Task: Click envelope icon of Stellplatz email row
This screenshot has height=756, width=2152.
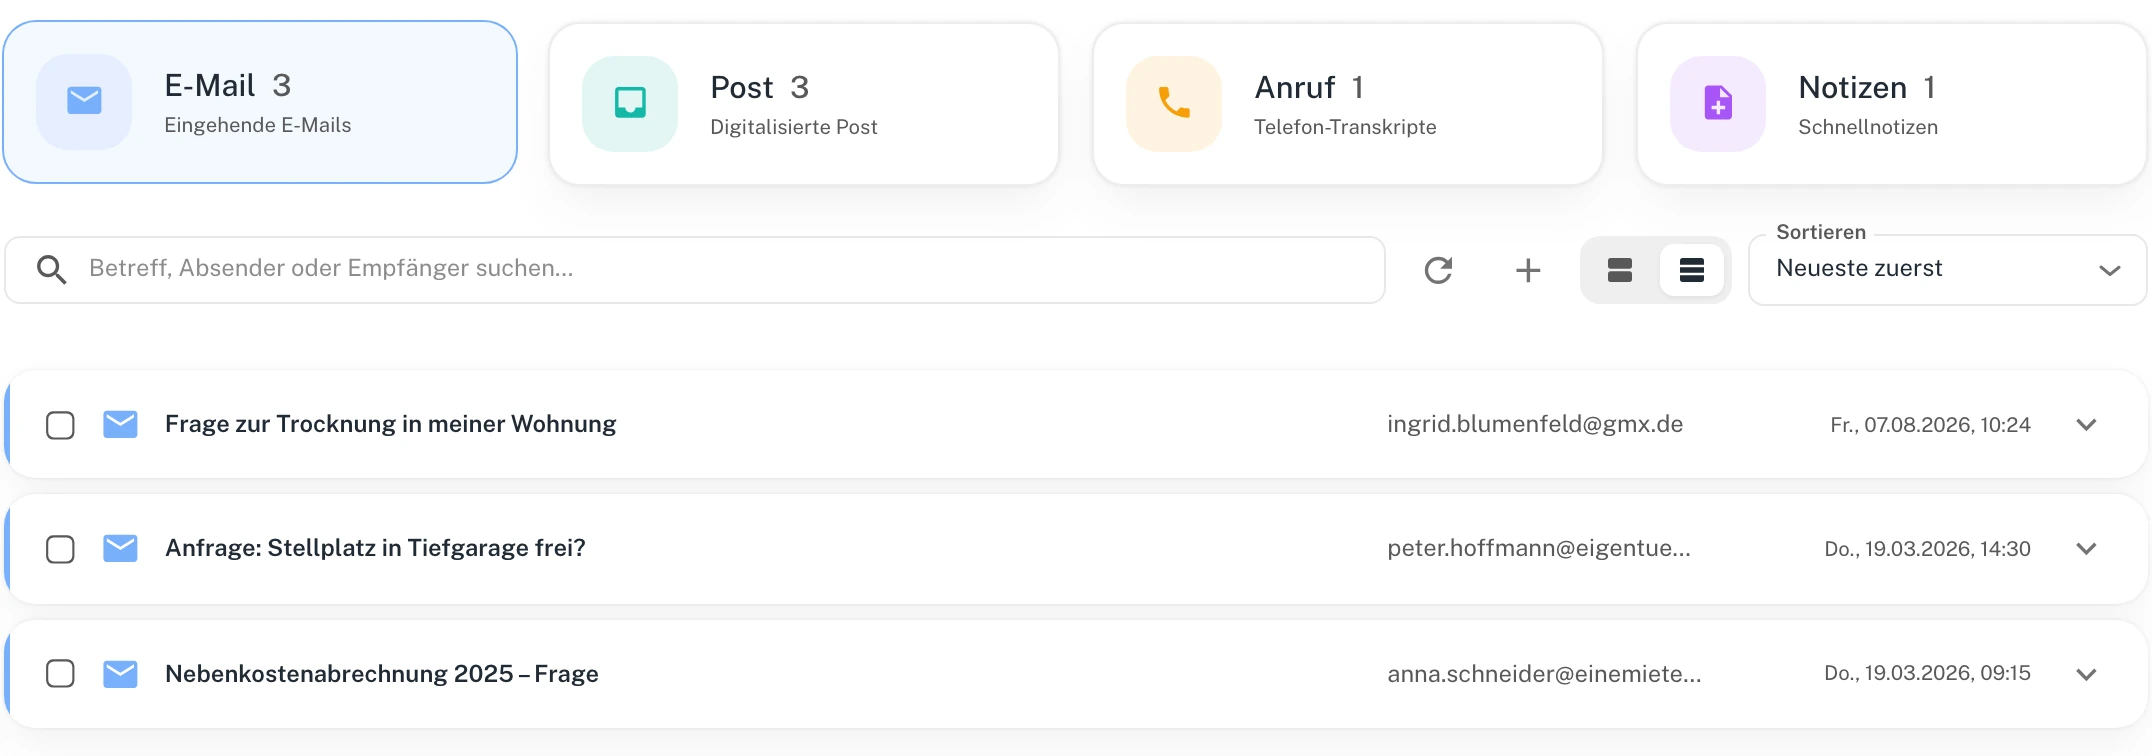Action: [x=120, y=548]
